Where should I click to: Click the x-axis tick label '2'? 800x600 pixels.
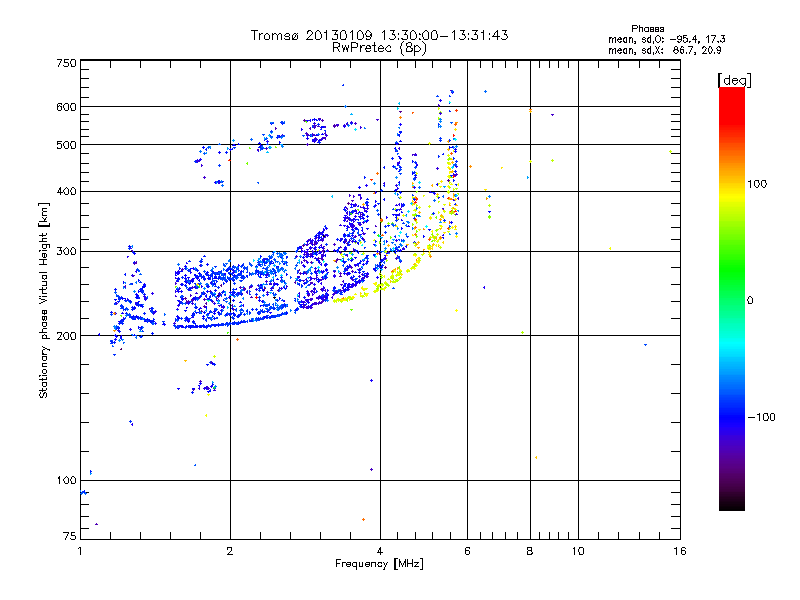[x=230, y=551]
